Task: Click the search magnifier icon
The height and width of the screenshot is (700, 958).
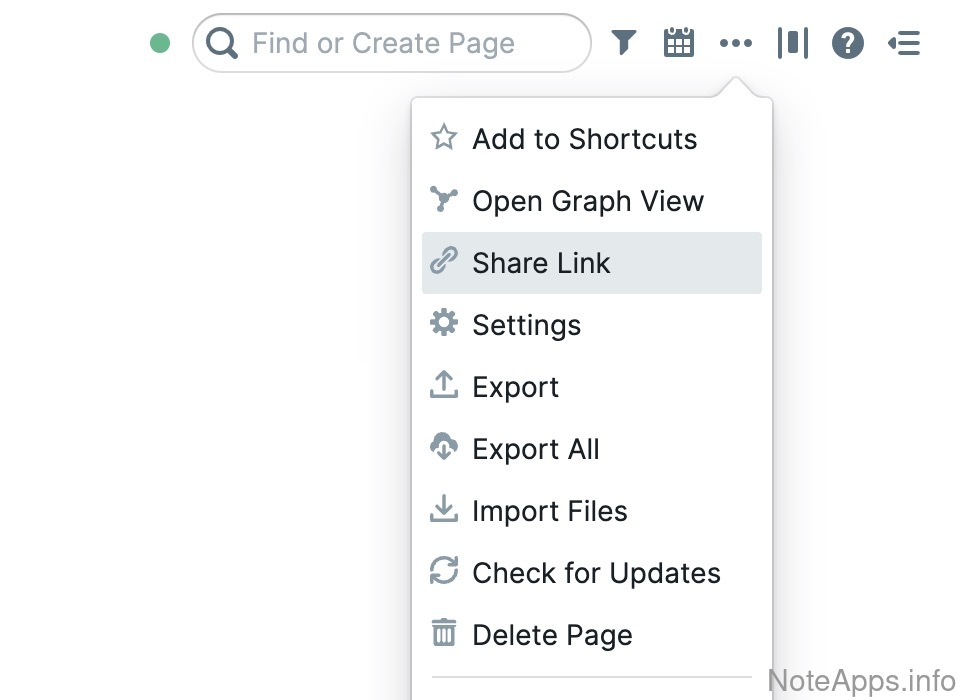Action: pyautogui.click(x=222, y=43)
